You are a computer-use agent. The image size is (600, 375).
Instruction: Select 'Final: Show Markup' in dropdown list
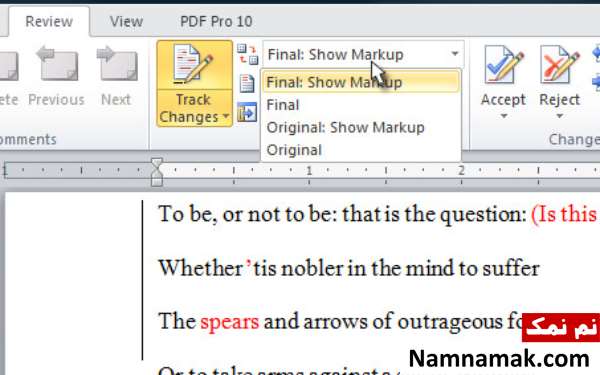pyautogui.click(x=361, y=82)
